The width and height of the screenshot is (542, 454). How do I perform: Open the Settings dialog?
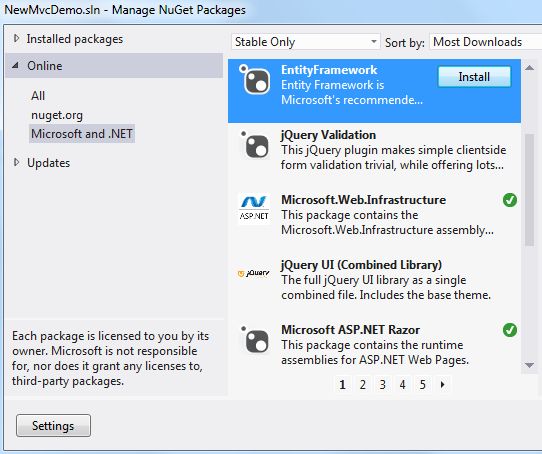(53, 426)
